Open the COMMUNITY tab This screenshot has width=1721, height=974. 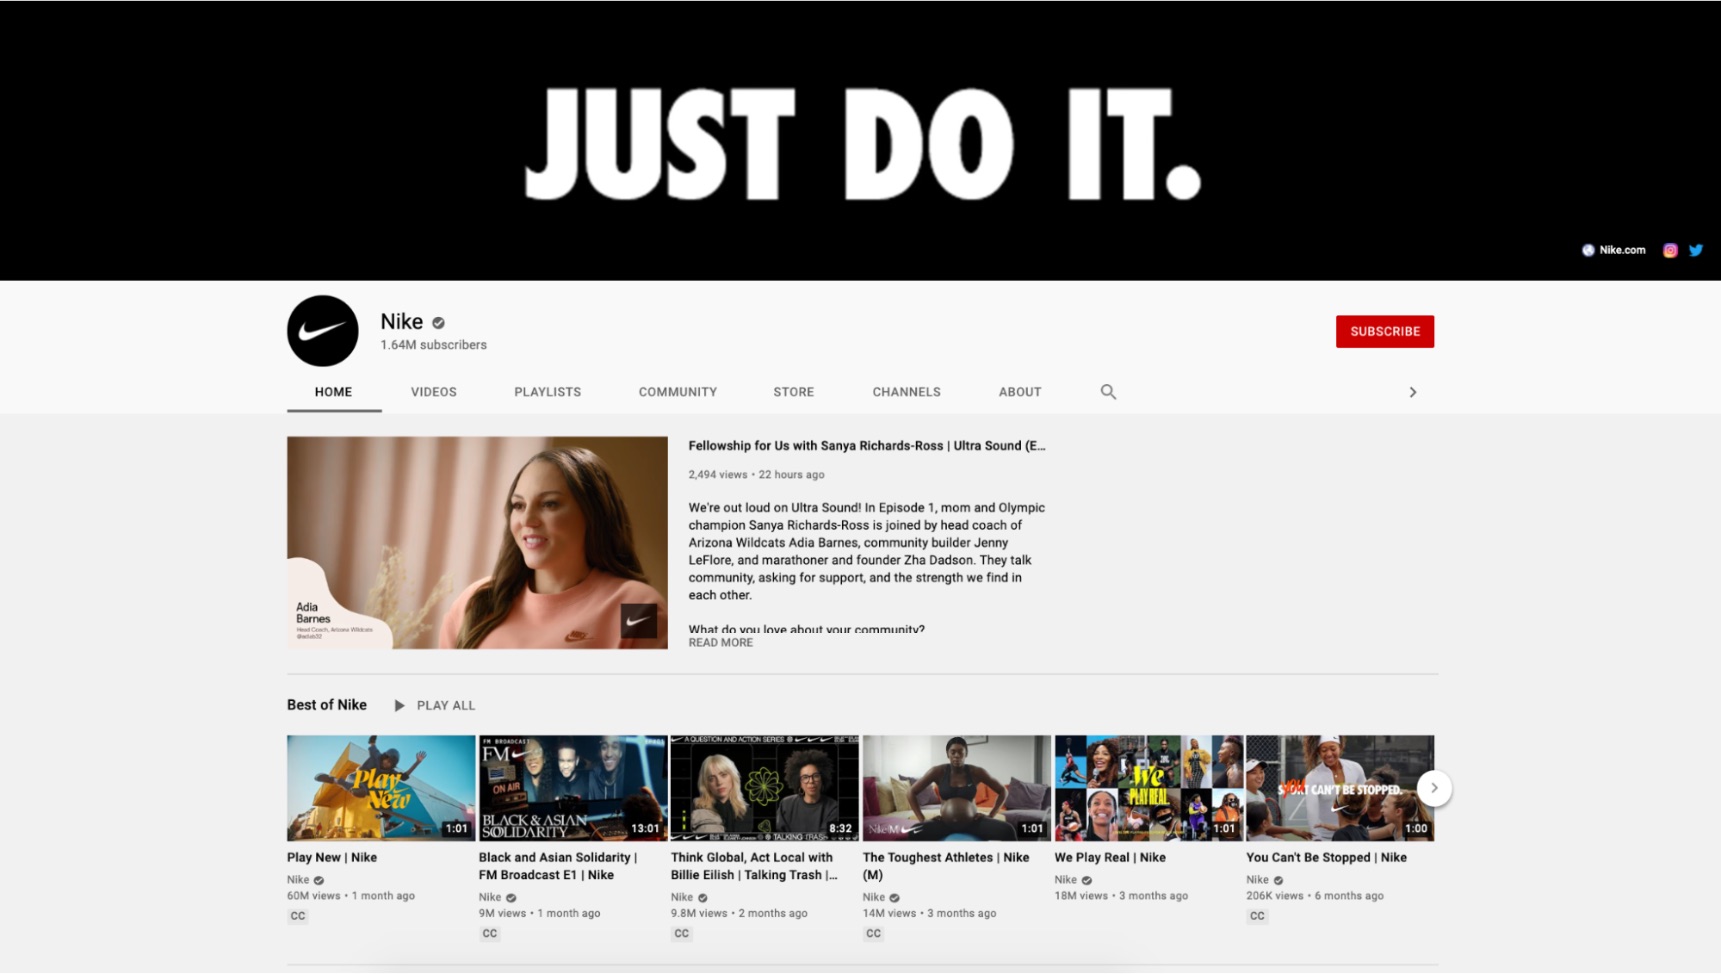coord(678,392)
